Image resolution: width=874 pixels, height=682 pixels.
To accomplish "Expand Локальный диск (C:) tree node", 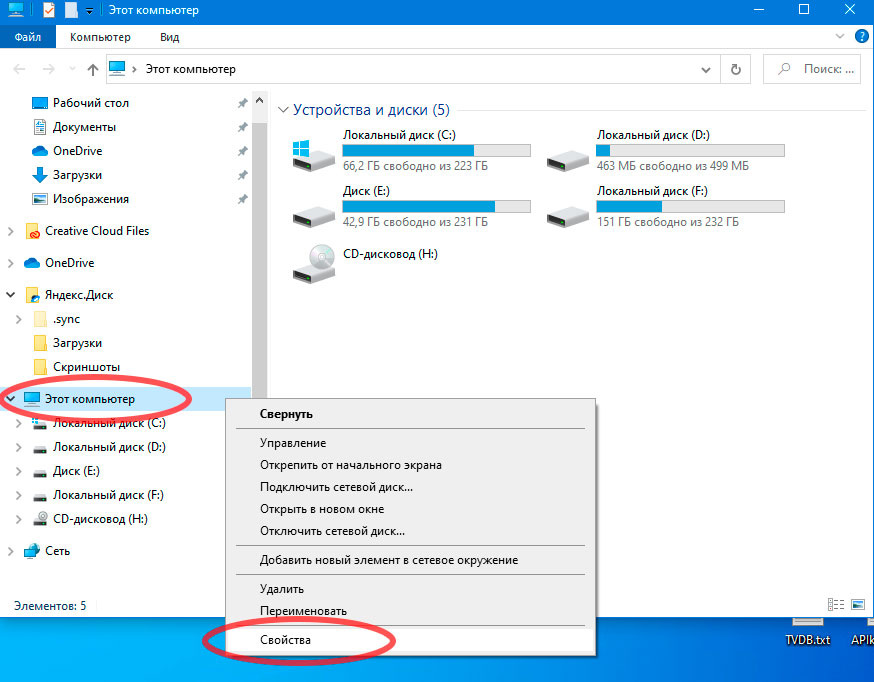I will point(18,423).
